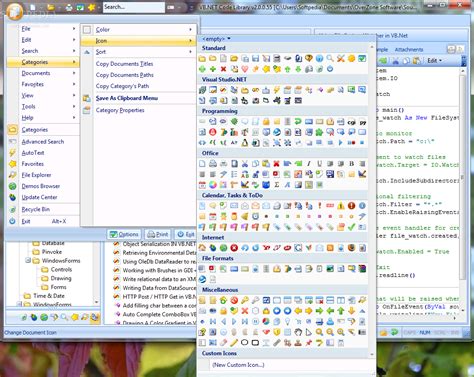Choose the green puzzle piece in Programming section
This screenshot has width=474, height=377.
tap(319, 132)
